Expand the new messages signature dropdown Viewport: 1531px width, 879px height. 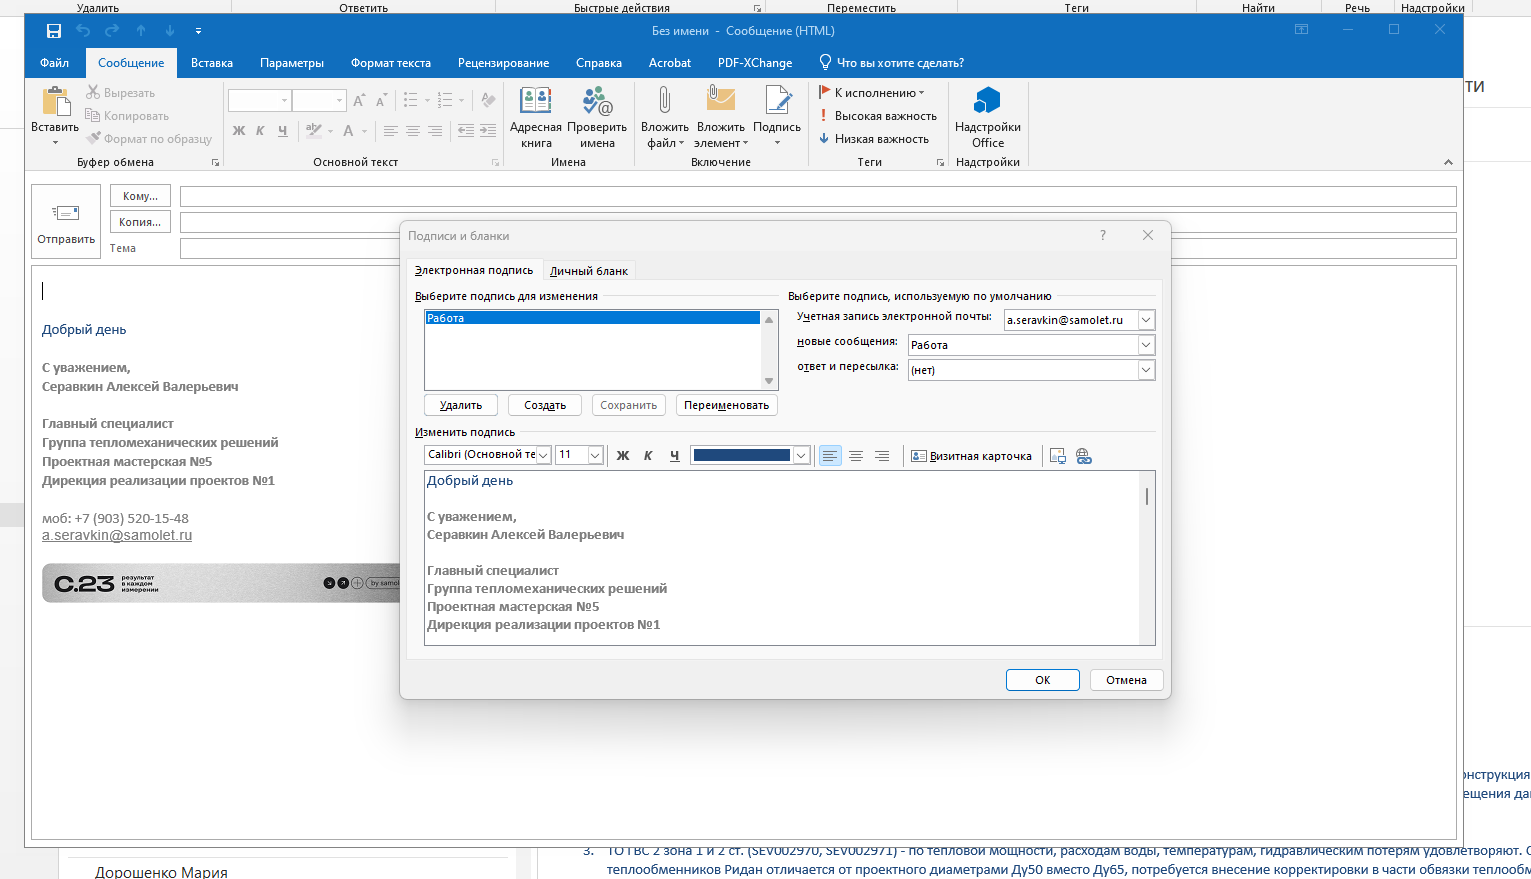pyautogui.click(x=1146, y=345)
